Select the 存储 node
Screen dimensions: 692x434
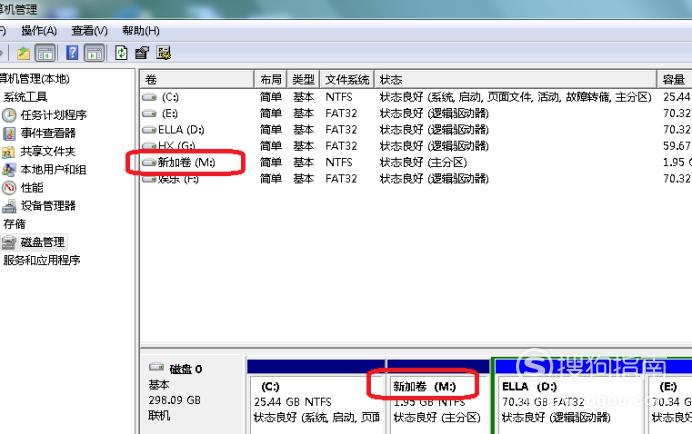click(15, 224)
